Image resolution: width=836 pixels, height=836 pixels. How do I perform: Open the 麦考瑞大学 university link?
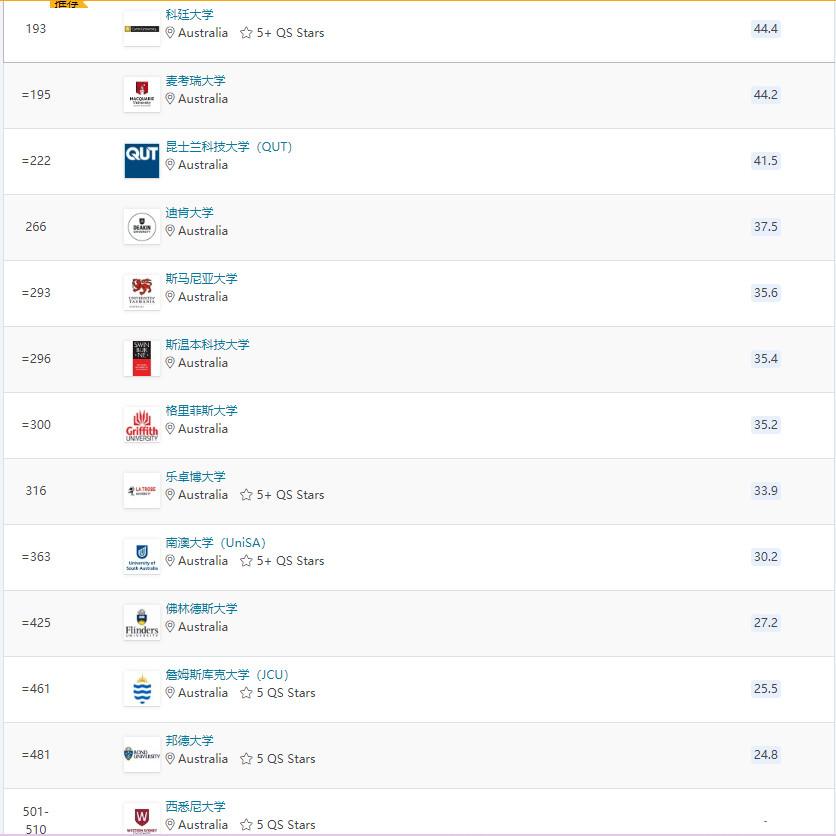coord(195,81)
